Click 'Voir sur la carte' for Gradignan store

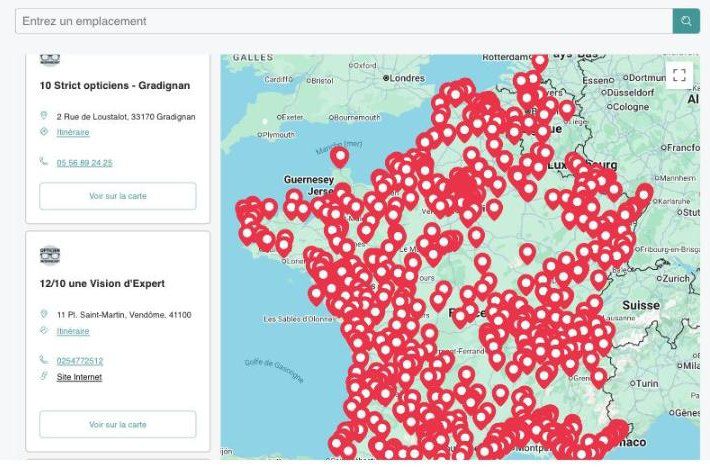pyautogui.click(x=118, y=196)
